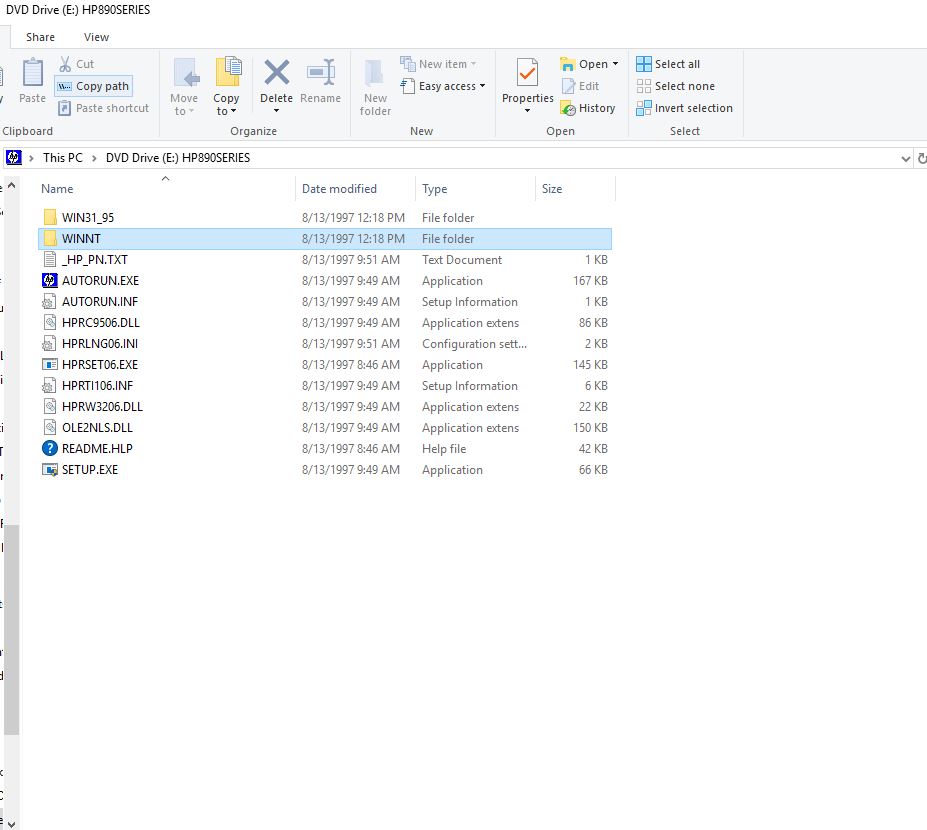
Task: Click the Delete icon in the ribbon
Action: [276, 73]
